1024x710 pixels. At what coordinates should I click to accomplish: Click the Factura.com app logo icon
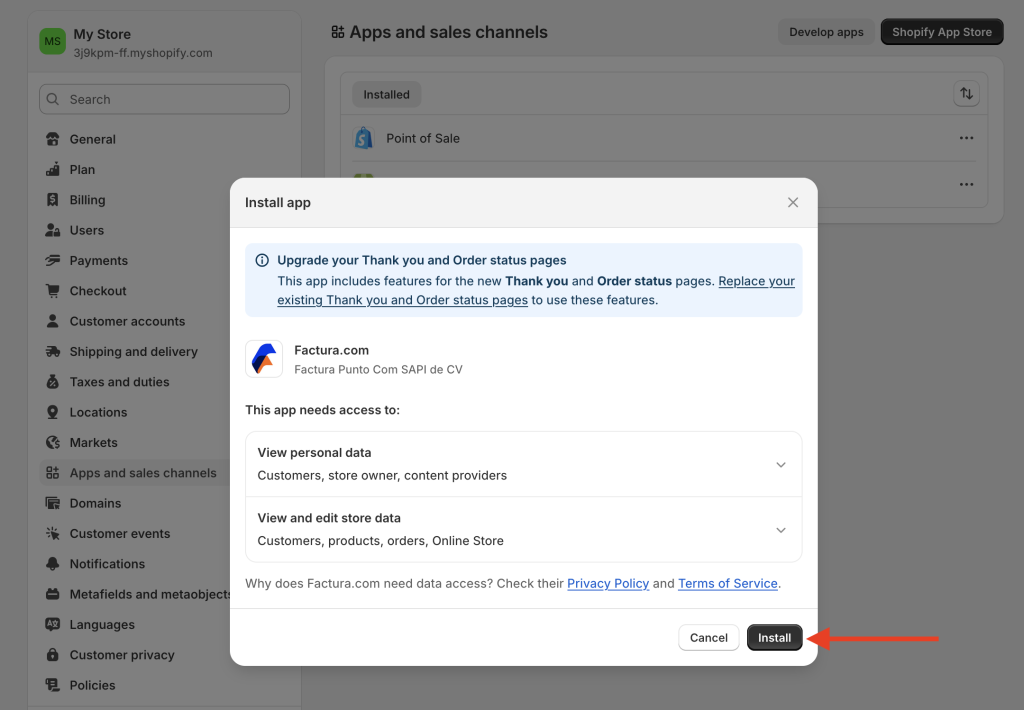point(264,359)
